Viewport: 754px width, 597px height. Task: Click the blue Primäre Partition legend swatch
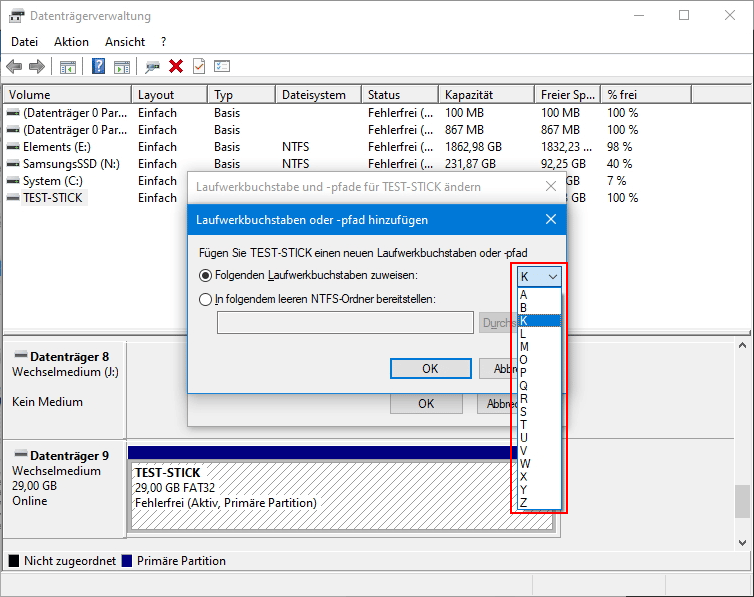126,561
